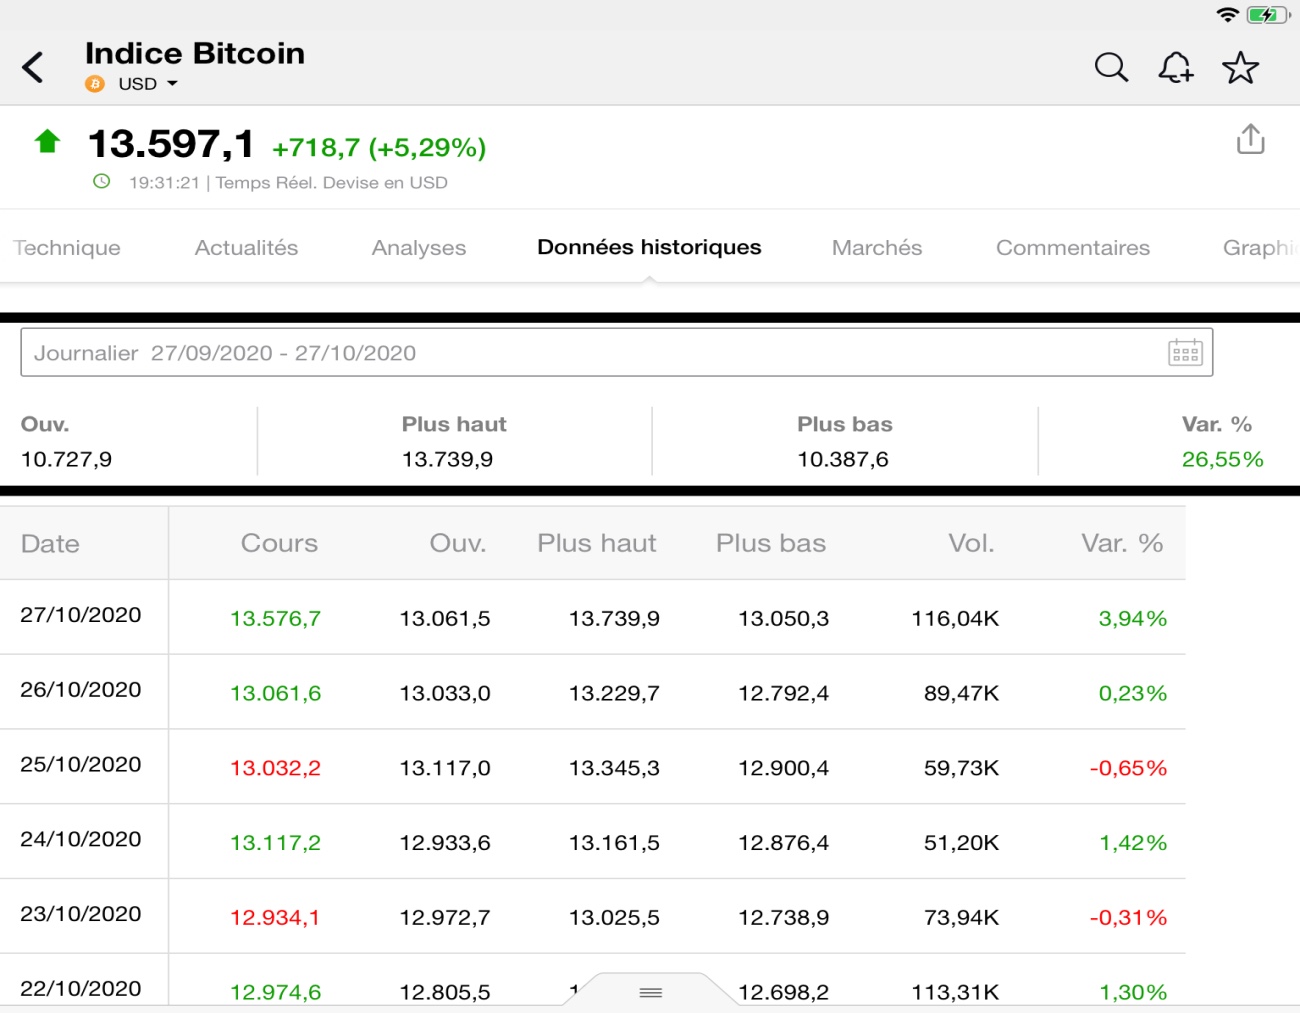
Task: Tap the orange Bitcoin coin icon
Action: click(x=95, y=84)
